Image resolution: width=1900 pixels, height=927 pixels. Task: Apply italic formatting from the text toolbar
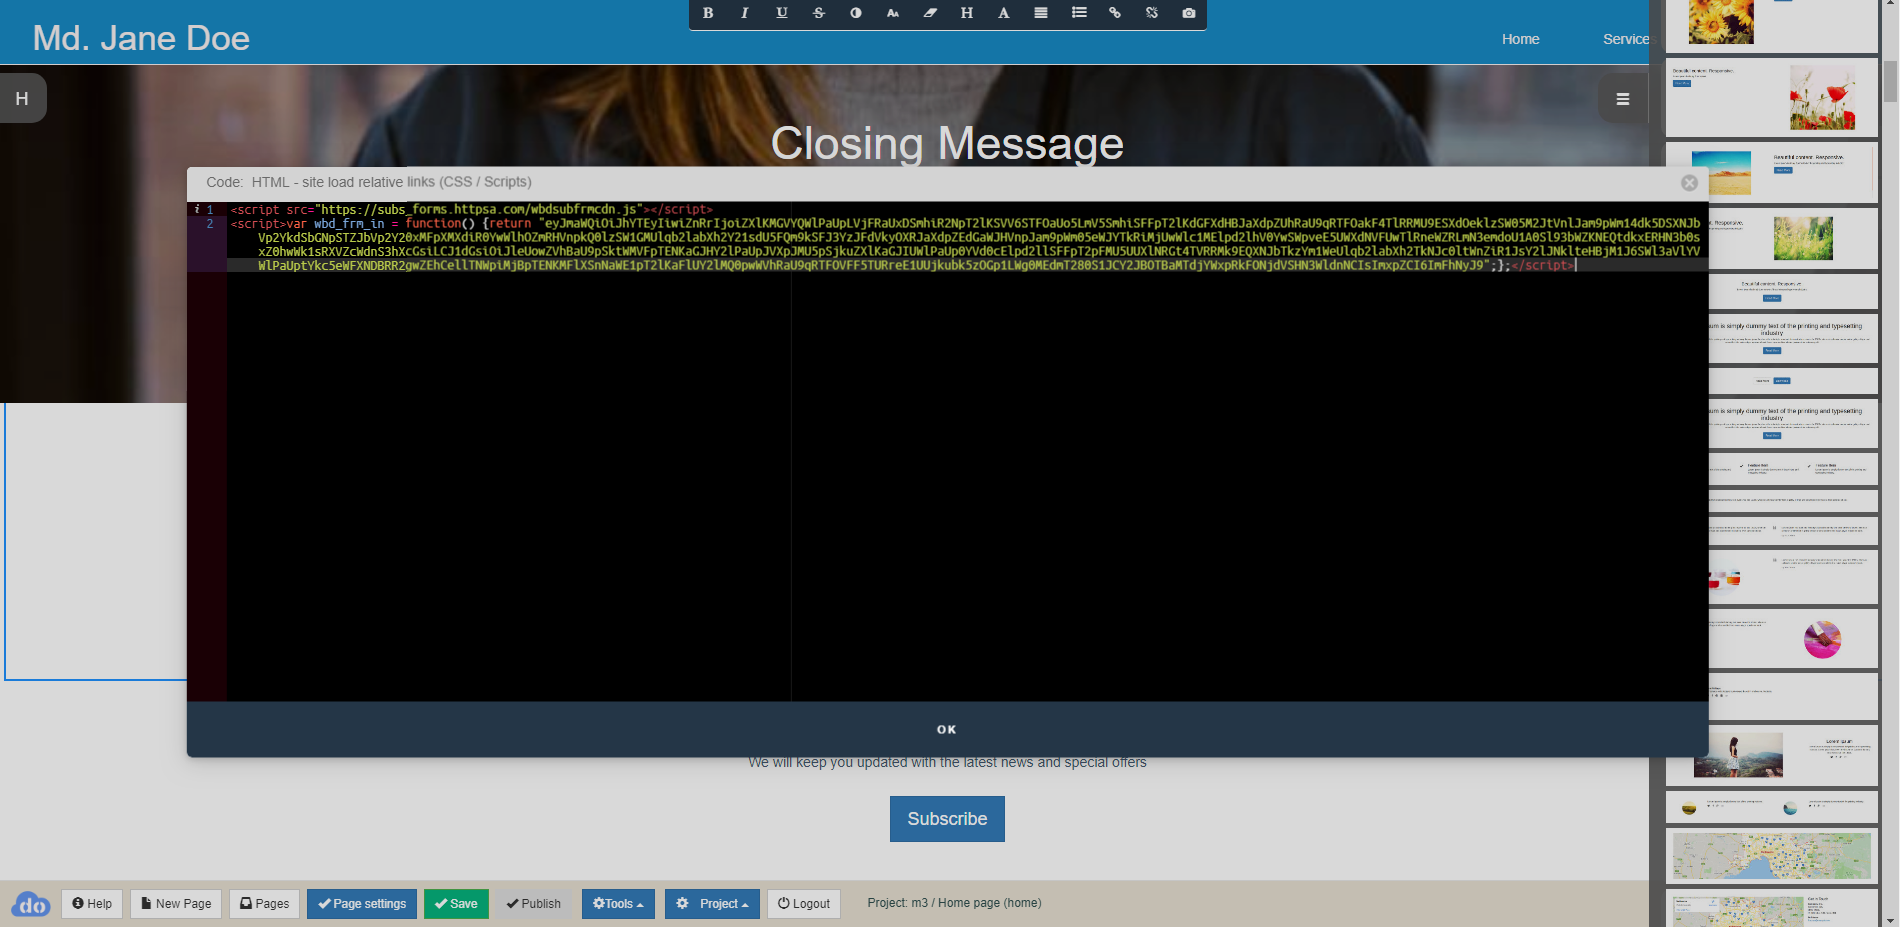pyautogui.click(x=745, y=13)
